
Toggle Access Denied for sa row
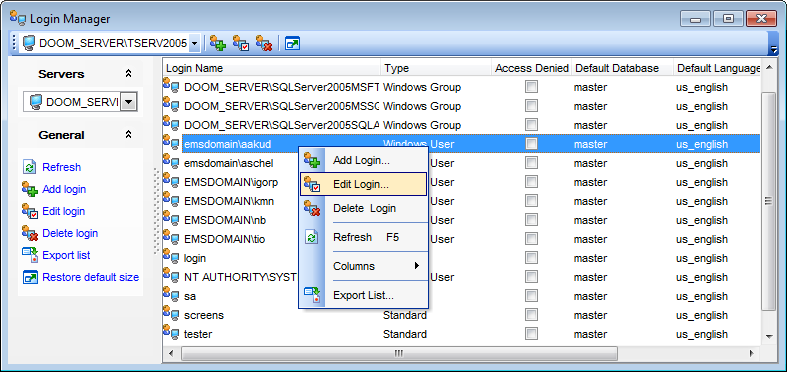click(531, 296)
